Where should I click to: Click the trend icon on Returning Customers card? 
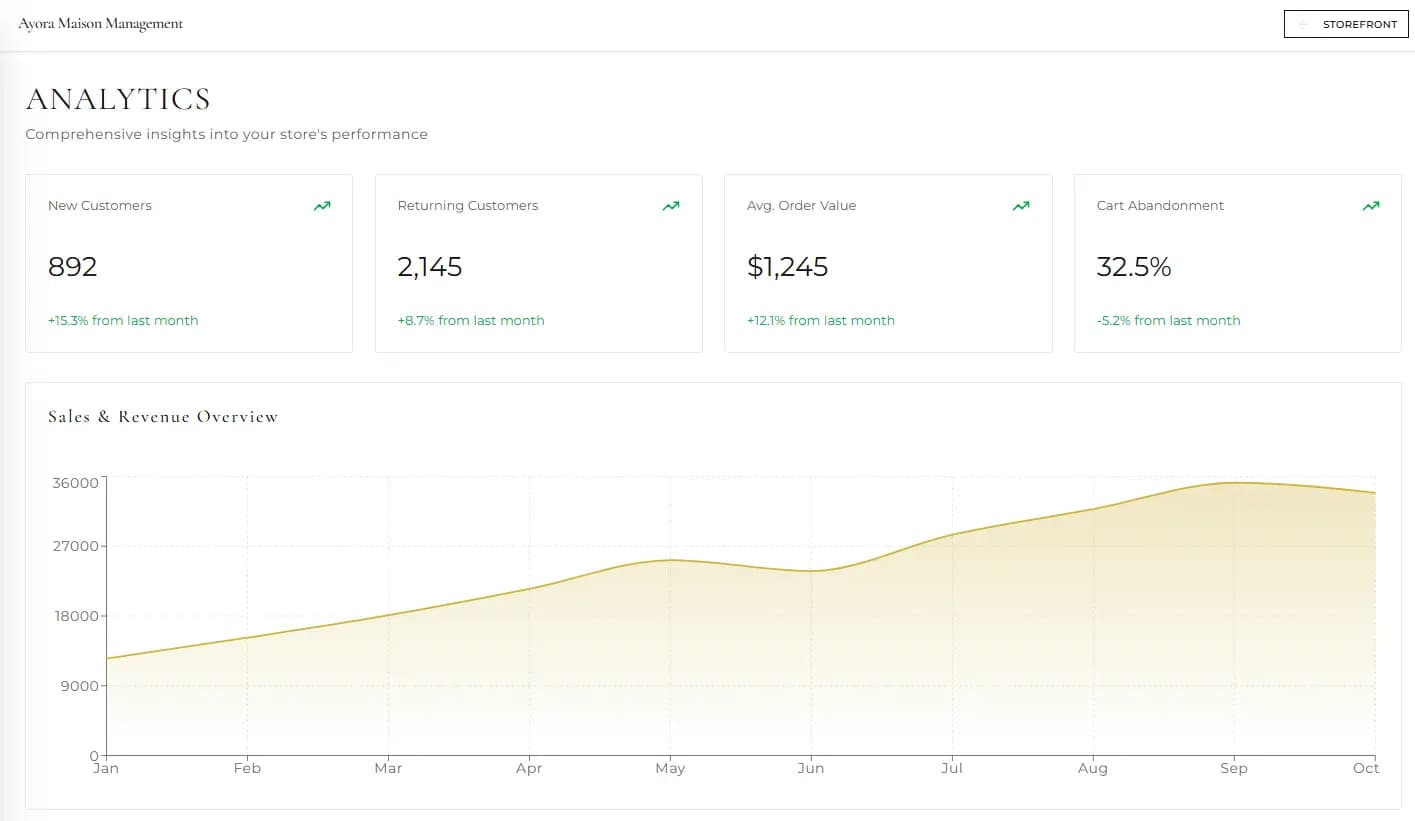click(x=671, y=206)
